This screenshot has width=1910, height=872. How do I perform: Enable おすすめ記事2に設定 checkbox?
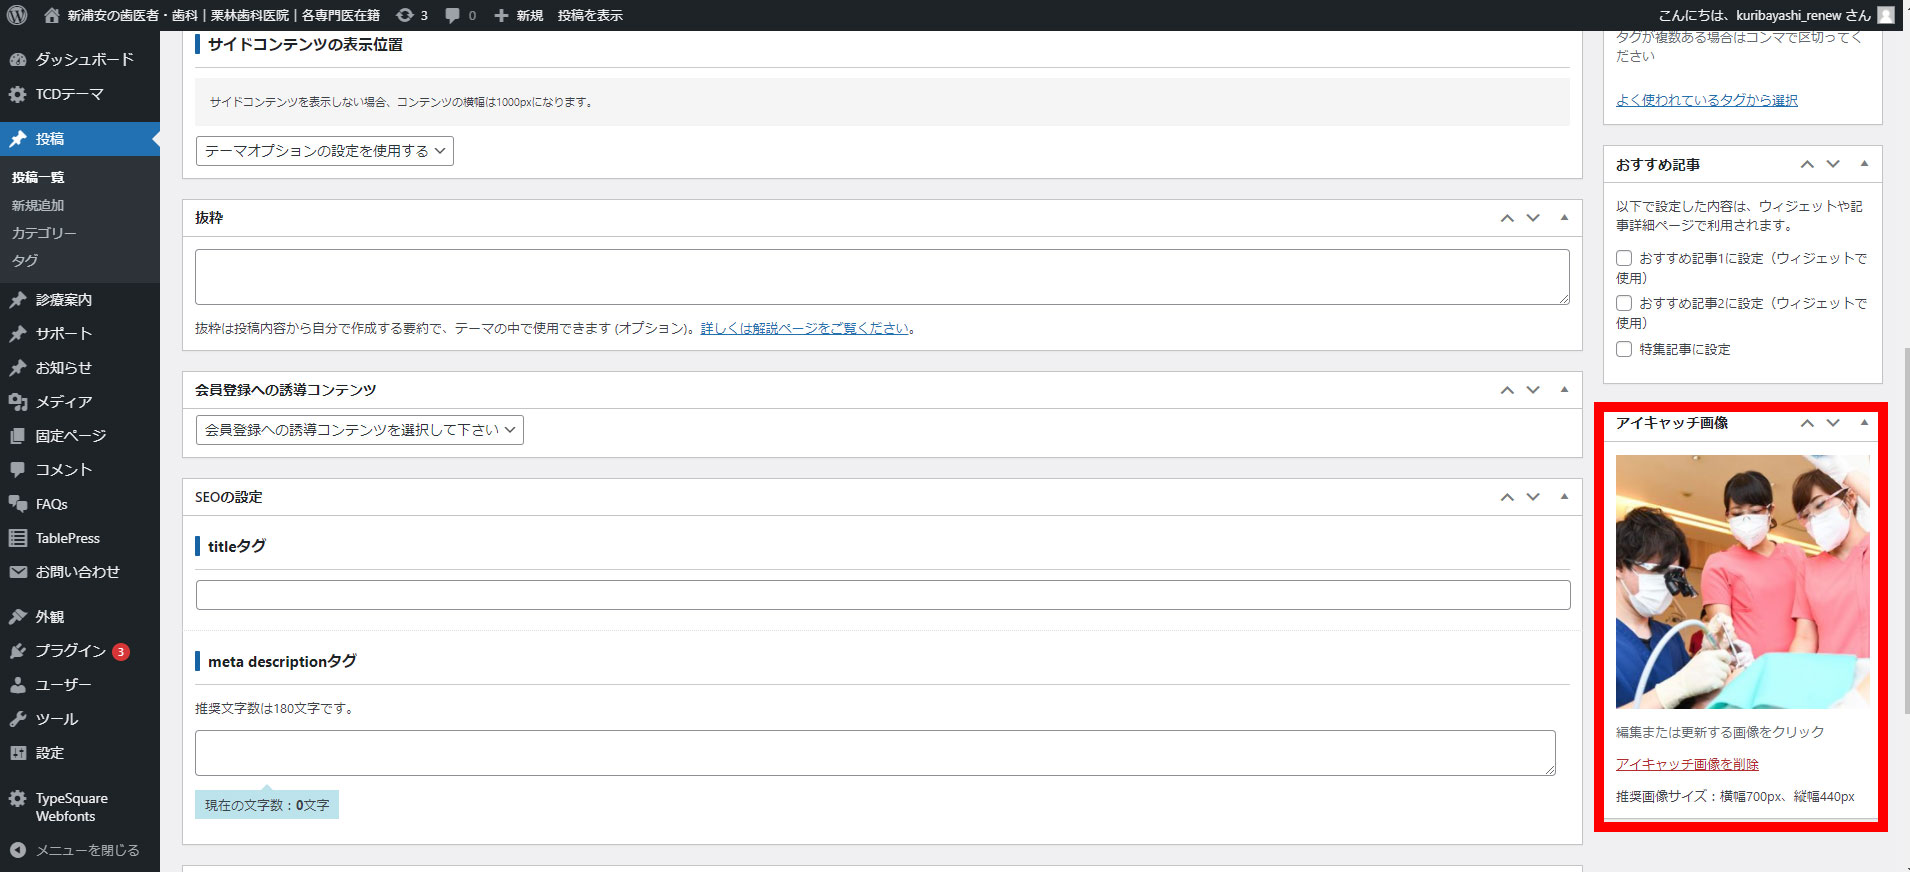1624,303
